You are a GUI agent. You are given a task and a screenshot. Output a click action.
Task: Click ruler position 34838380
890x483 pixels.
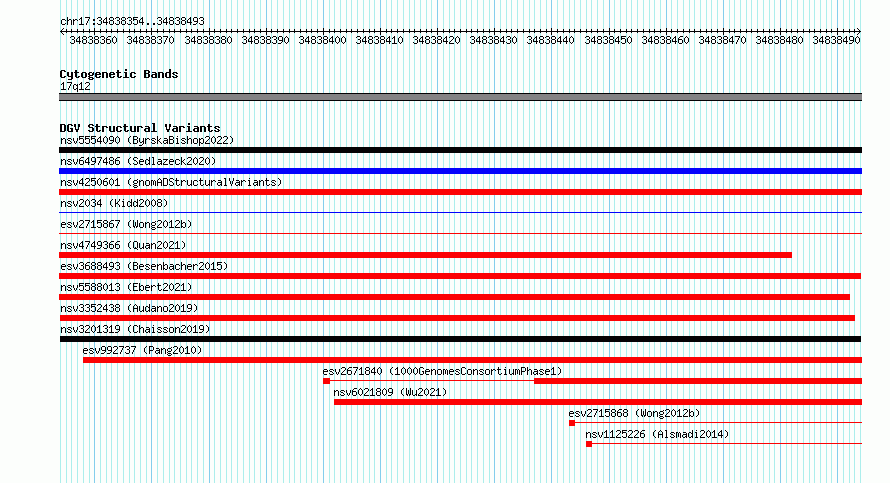(208, 40)
